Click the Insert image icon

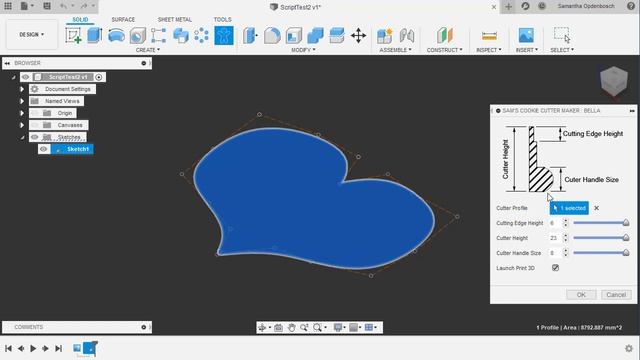pyautogui.click(x=526, y=36)
